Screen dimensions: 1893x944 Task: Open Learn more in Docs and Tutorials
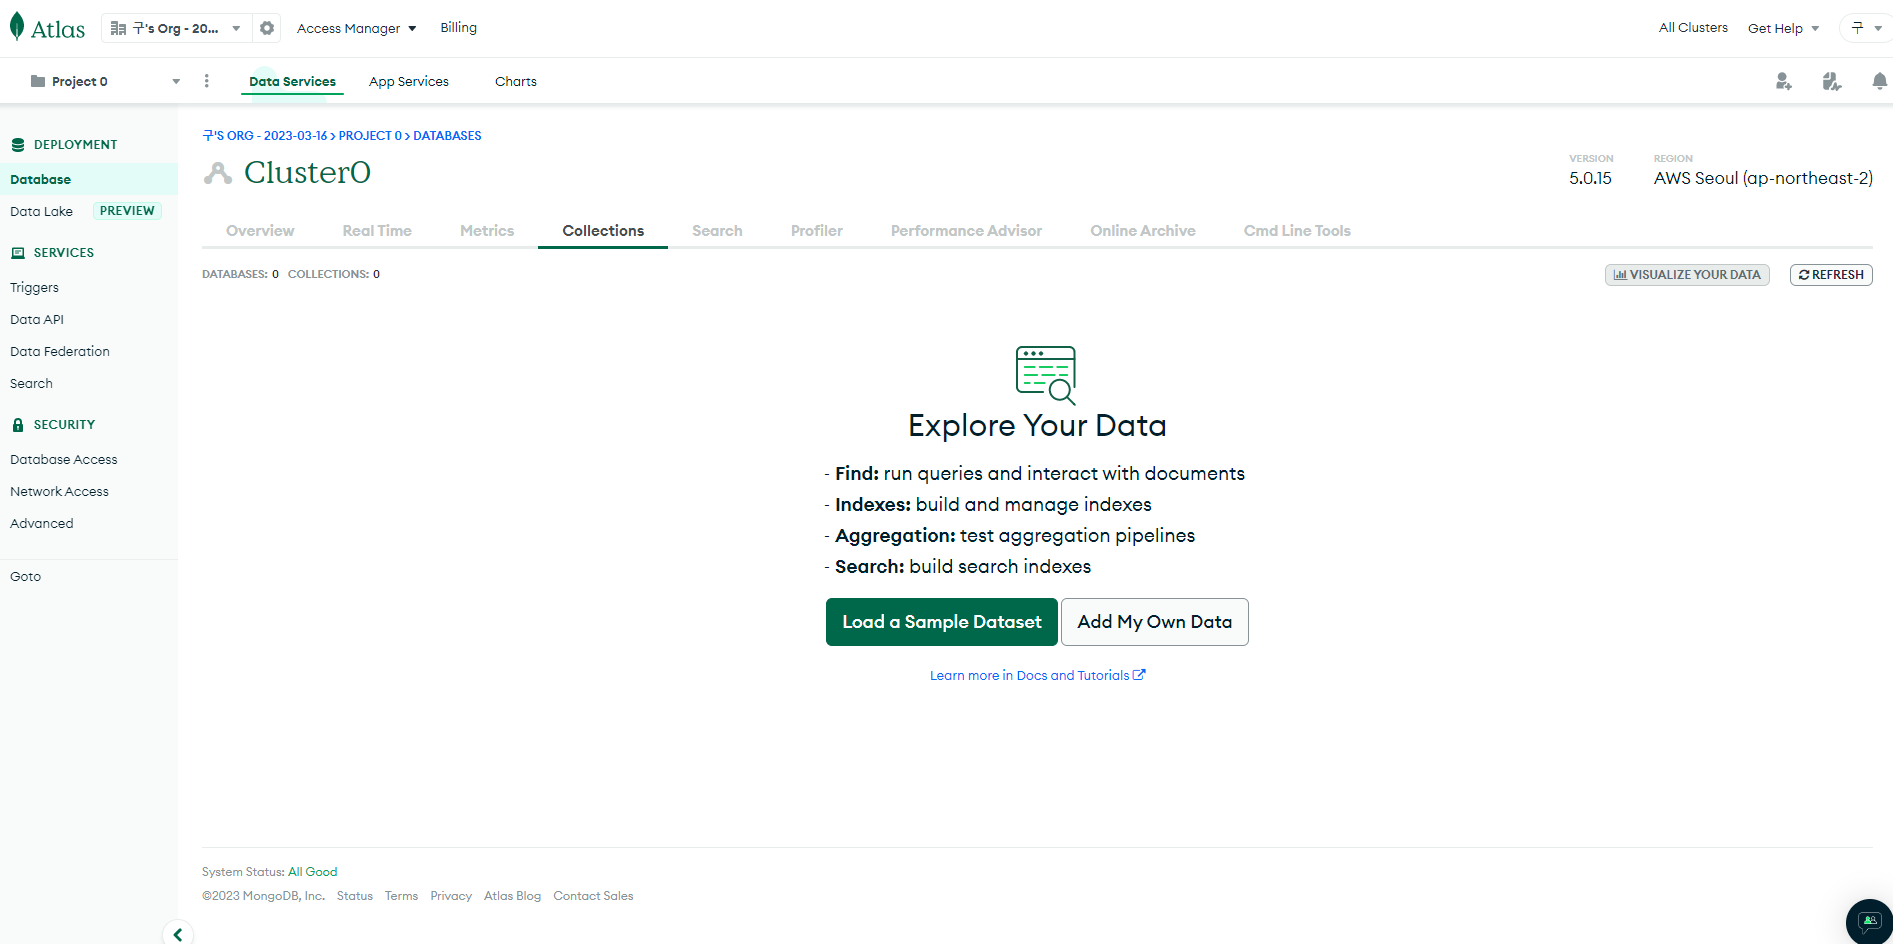(1038, 676)
